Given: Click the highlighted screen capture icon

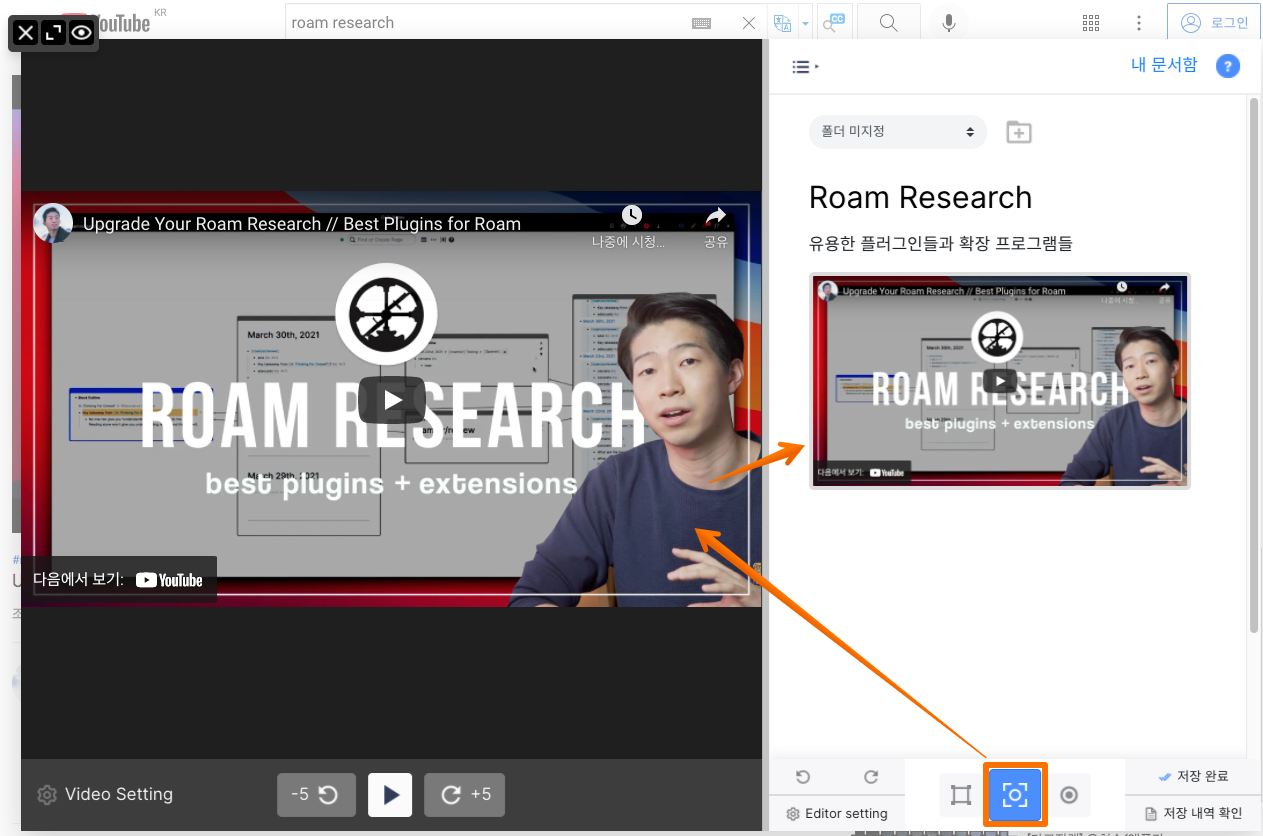Looking at the screenshot, I should click(1015, 795).
